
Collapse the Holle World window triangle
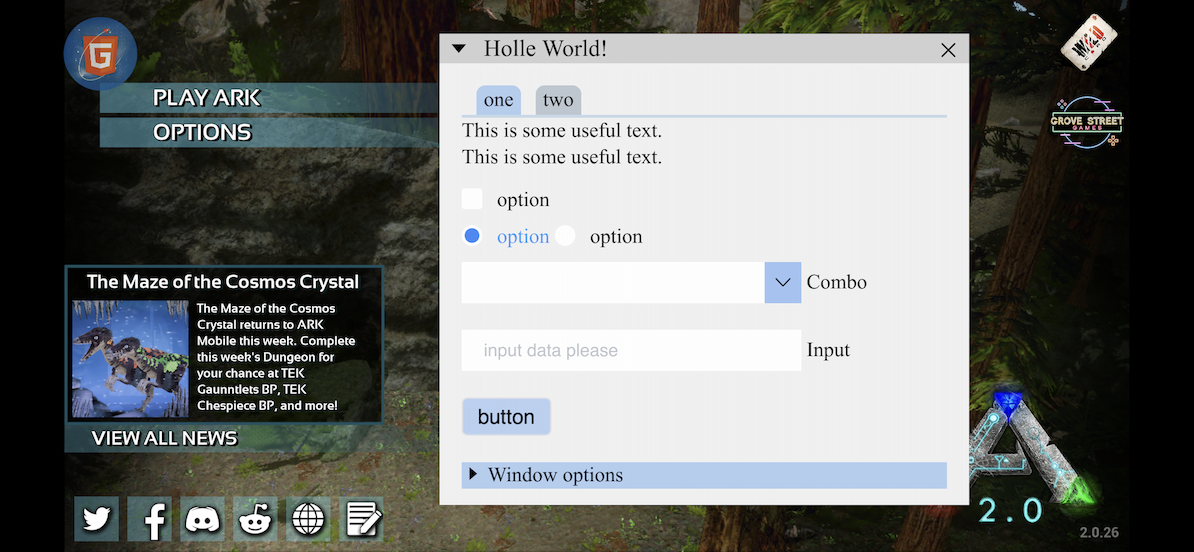[x=458, y=49]
